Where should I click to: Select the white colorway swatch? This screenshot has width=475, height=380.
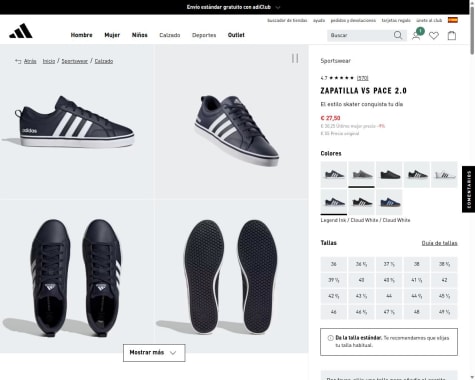tap(444, 174)
